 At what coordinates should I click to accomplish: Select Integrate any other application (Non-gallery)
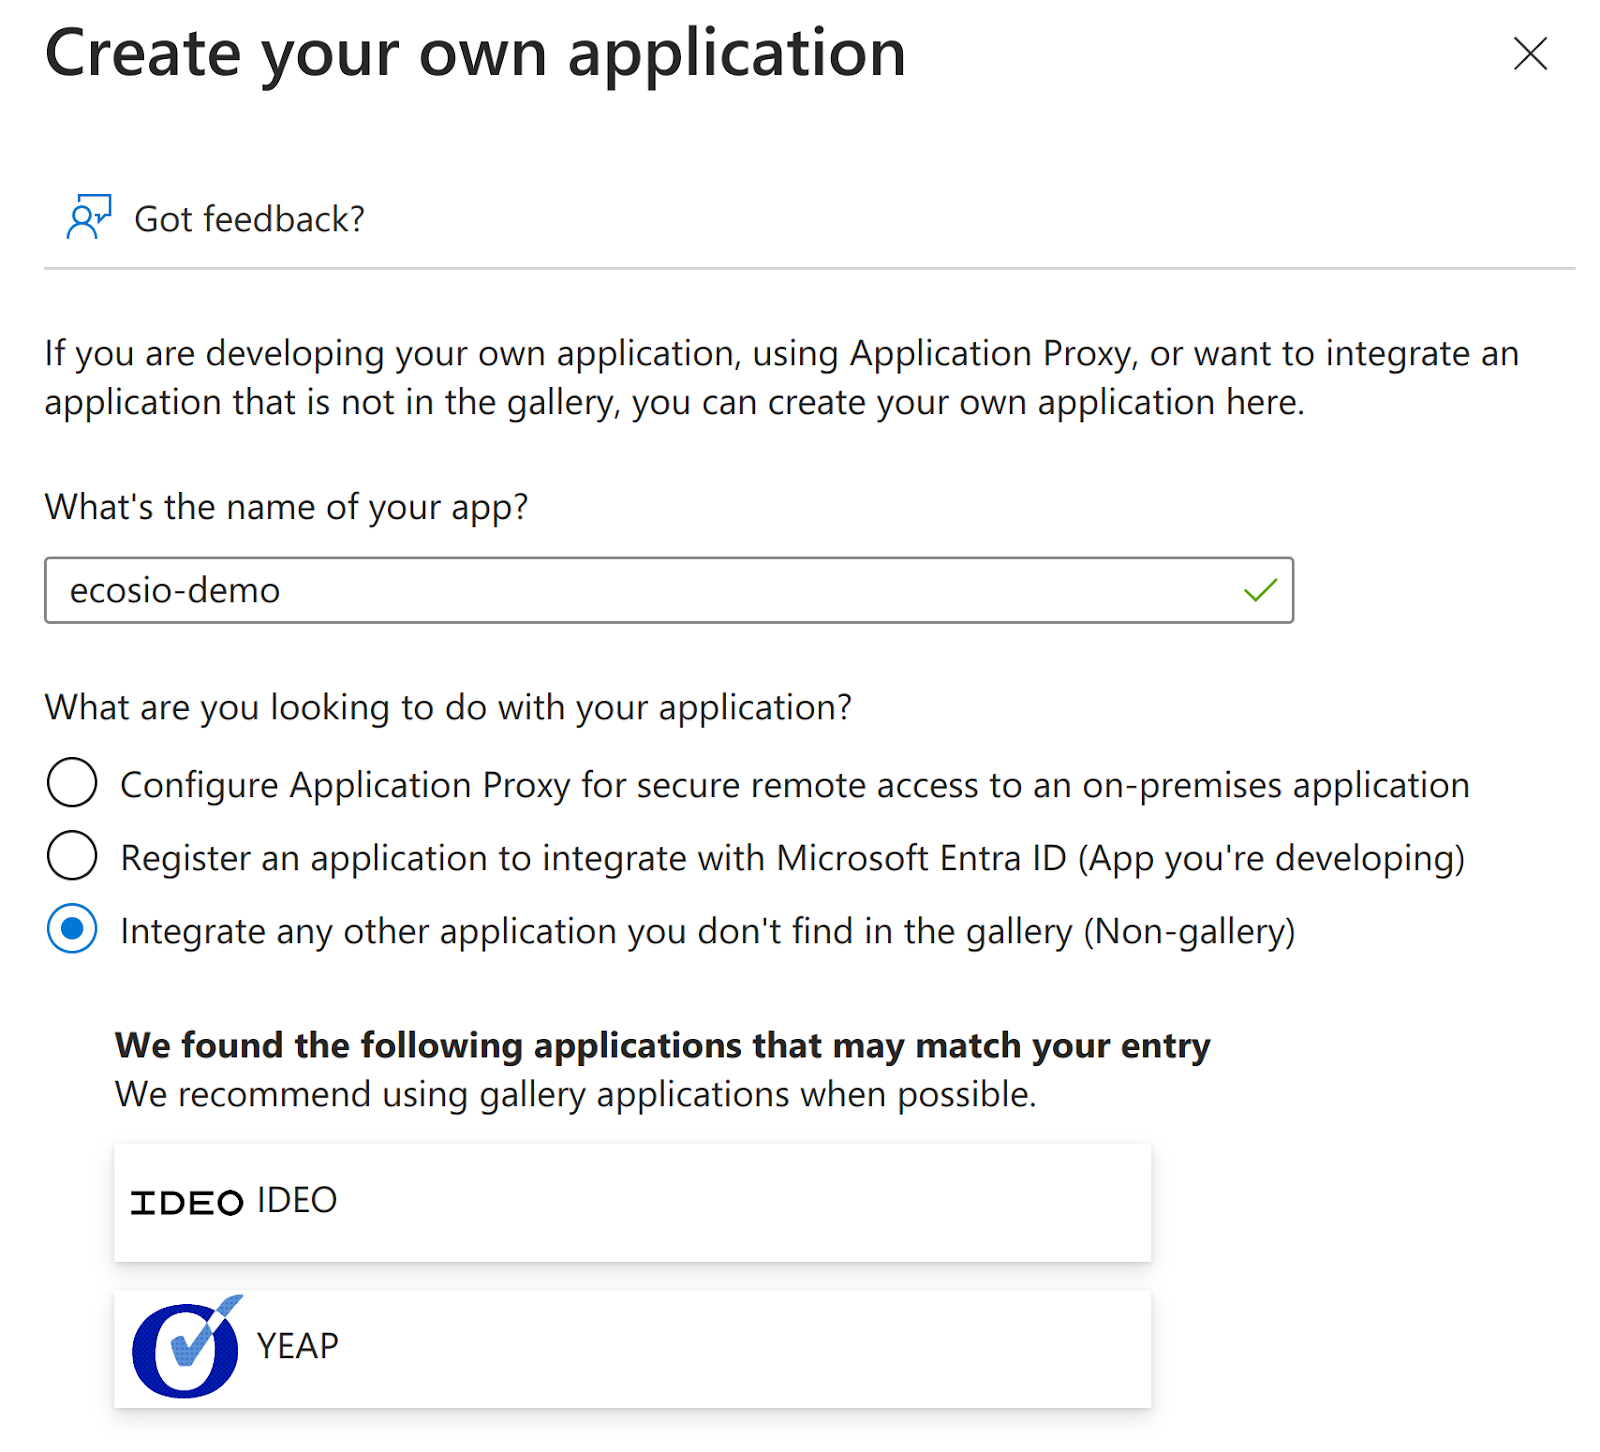72,929
